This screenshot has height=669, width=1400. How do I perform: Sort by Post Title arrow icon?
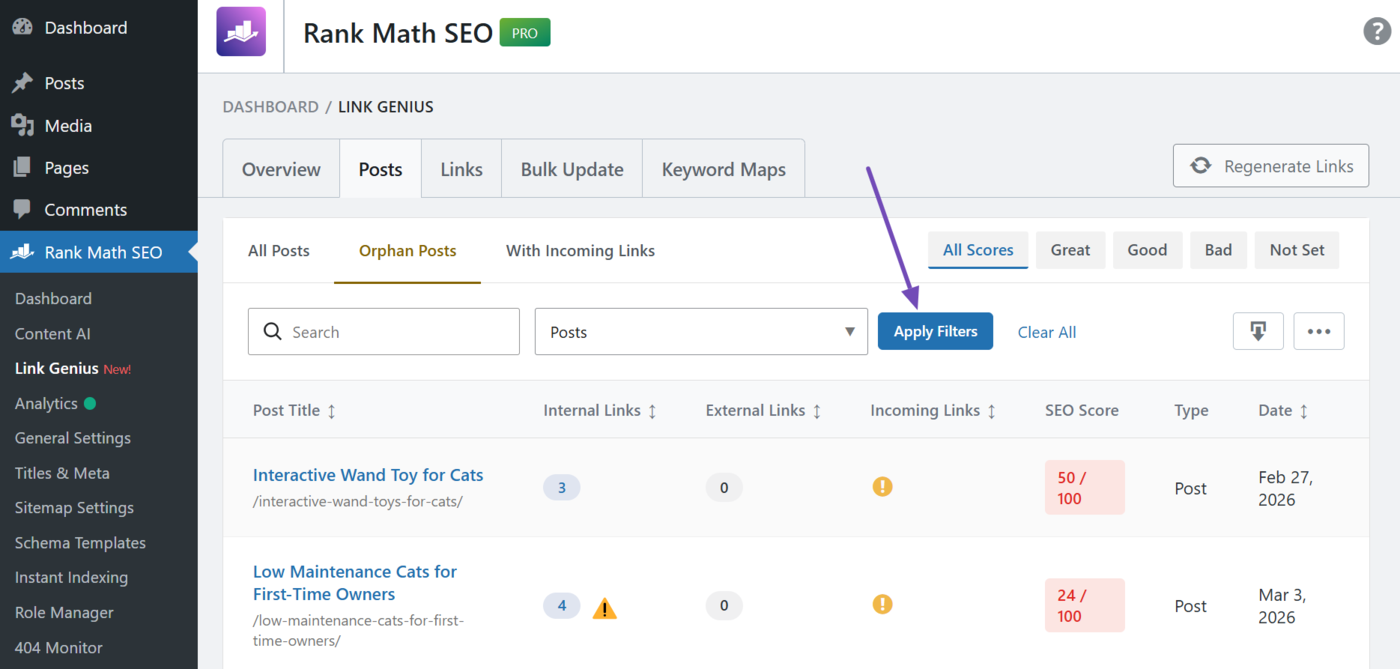tap(332, 411)
